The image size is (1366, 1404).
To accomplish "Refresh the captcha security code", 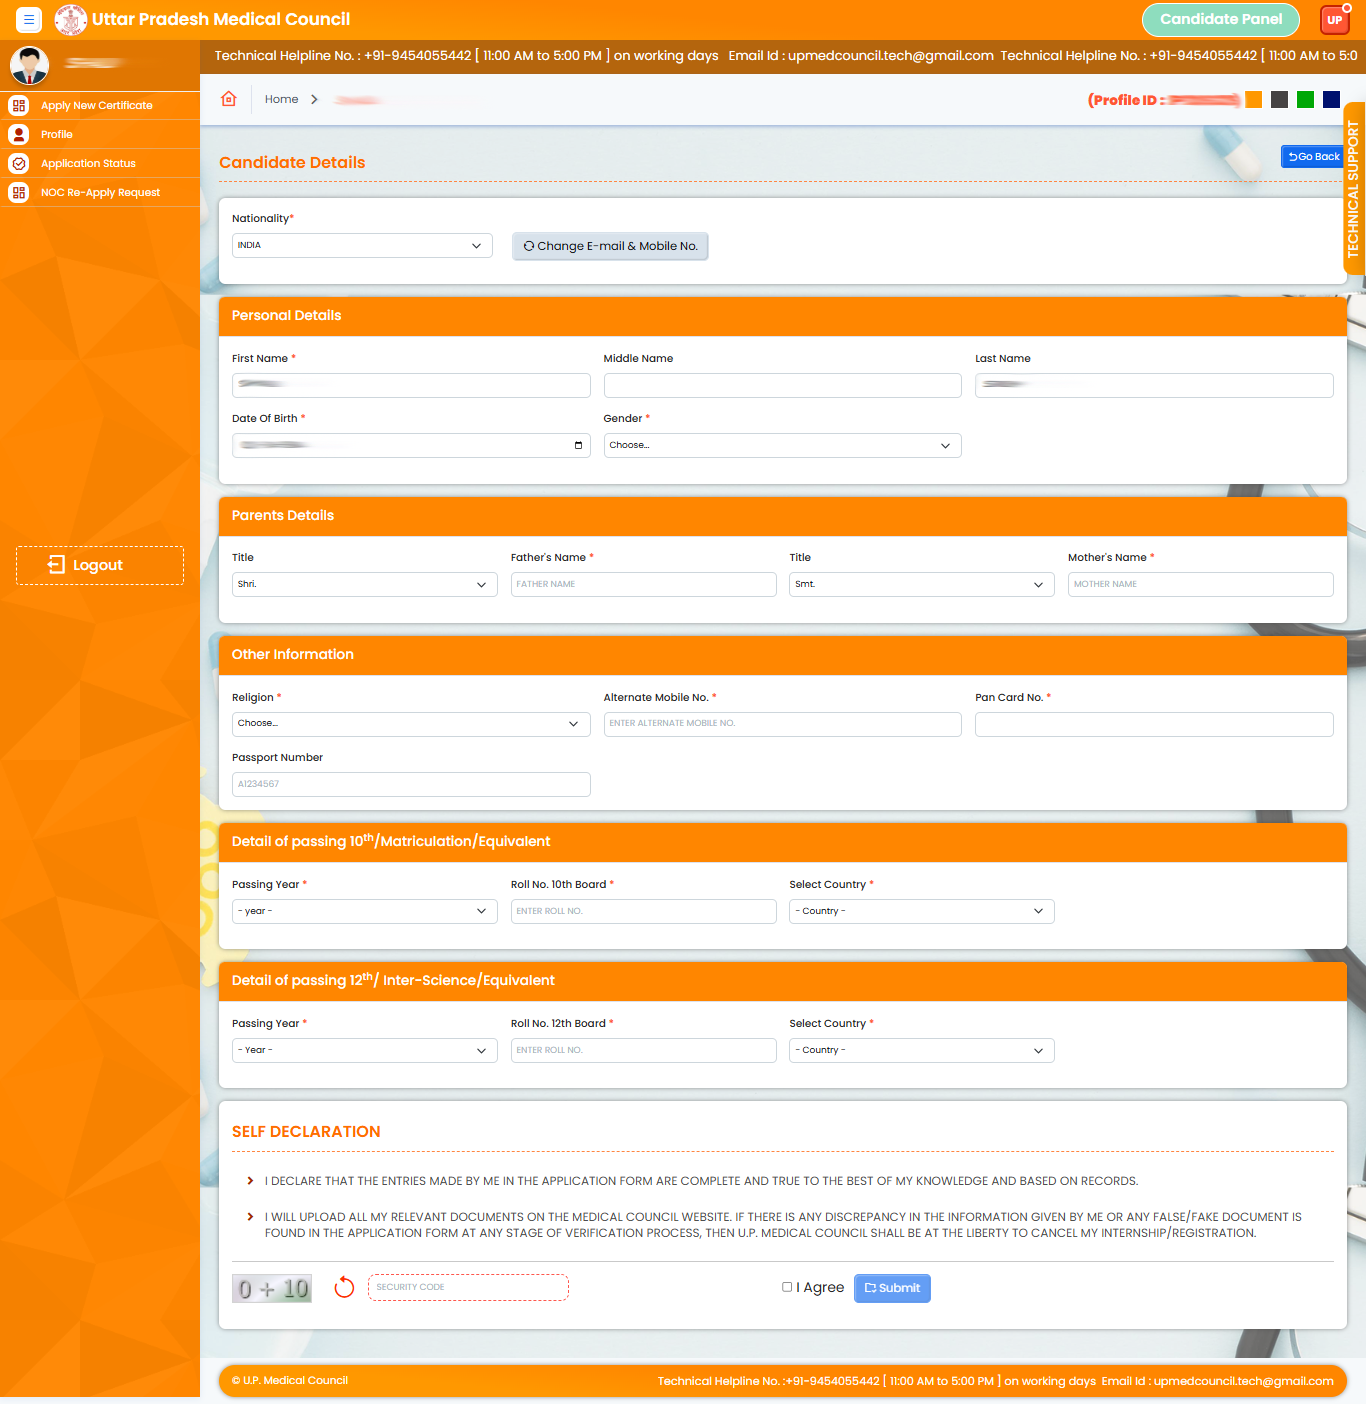I will pyautogui.click(x=344, y=1287).
